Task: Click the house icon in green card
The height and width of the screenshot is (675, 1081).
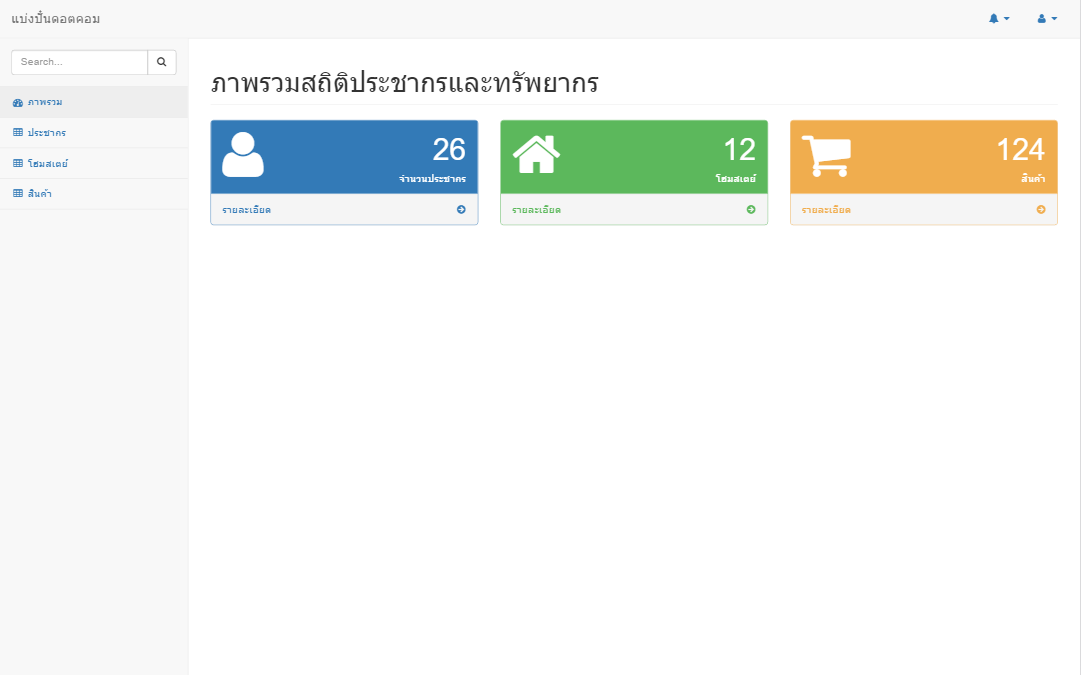Action: (x=536, y=154)
